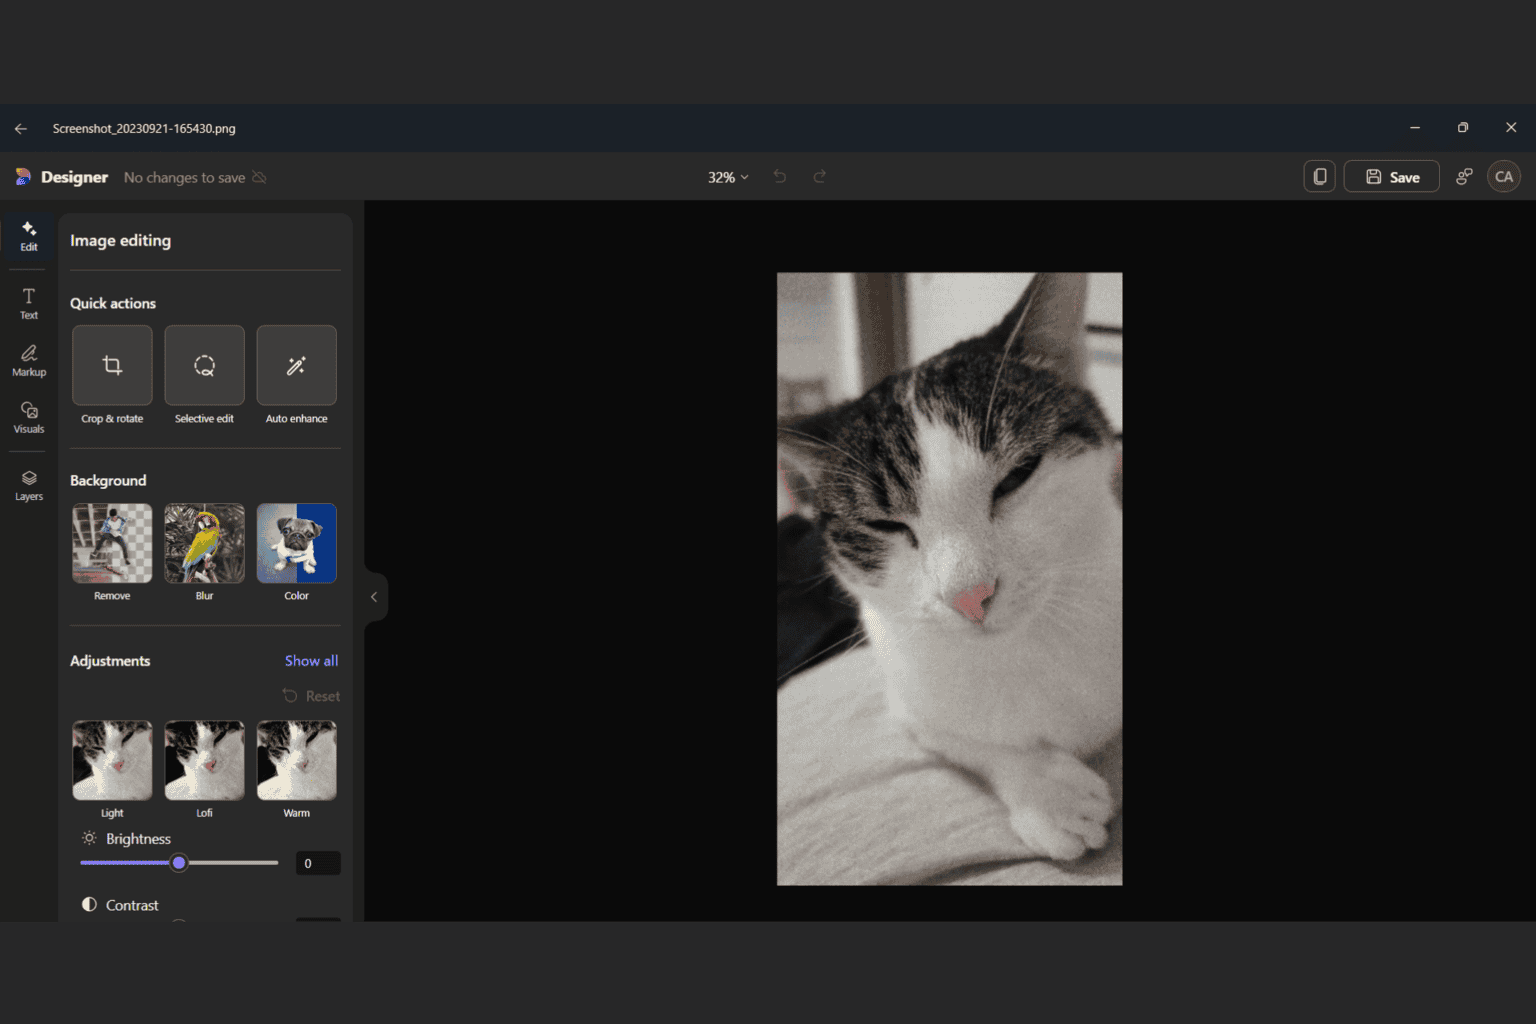This screenshot has height=1024, width=1536.
Task: Apply Auto enhance quick action
Action: click(296, 365)
